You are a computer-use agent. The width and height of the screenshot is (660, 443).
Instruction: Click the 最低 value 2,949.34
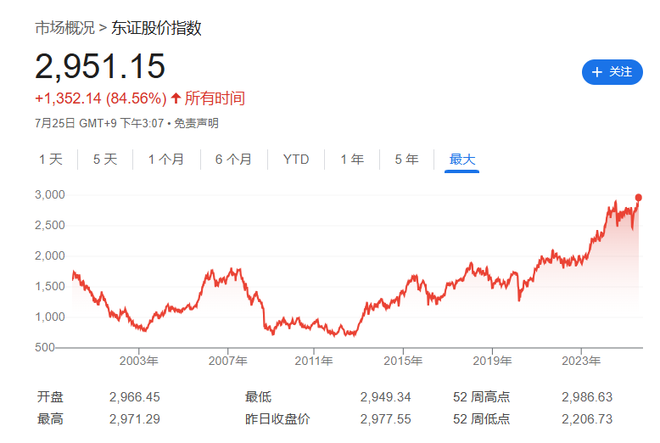[386, 397]
